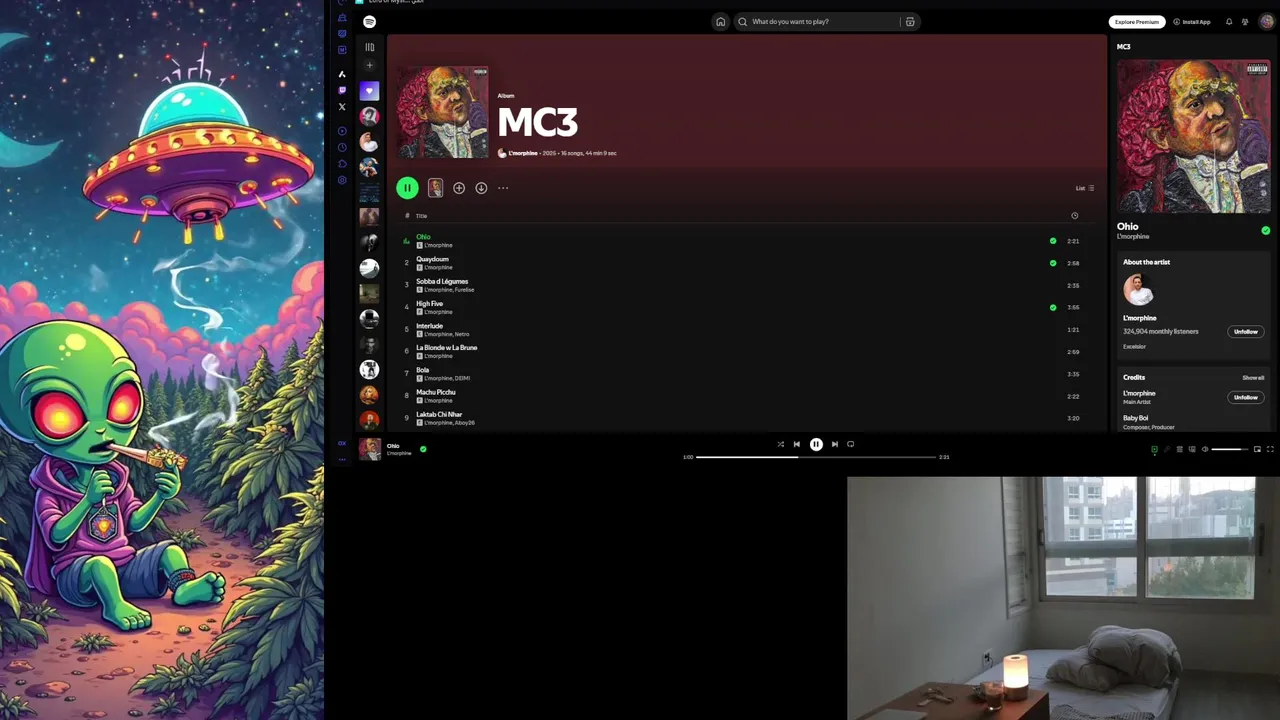
Task: Select the Bola track
Action: [423, 370]
